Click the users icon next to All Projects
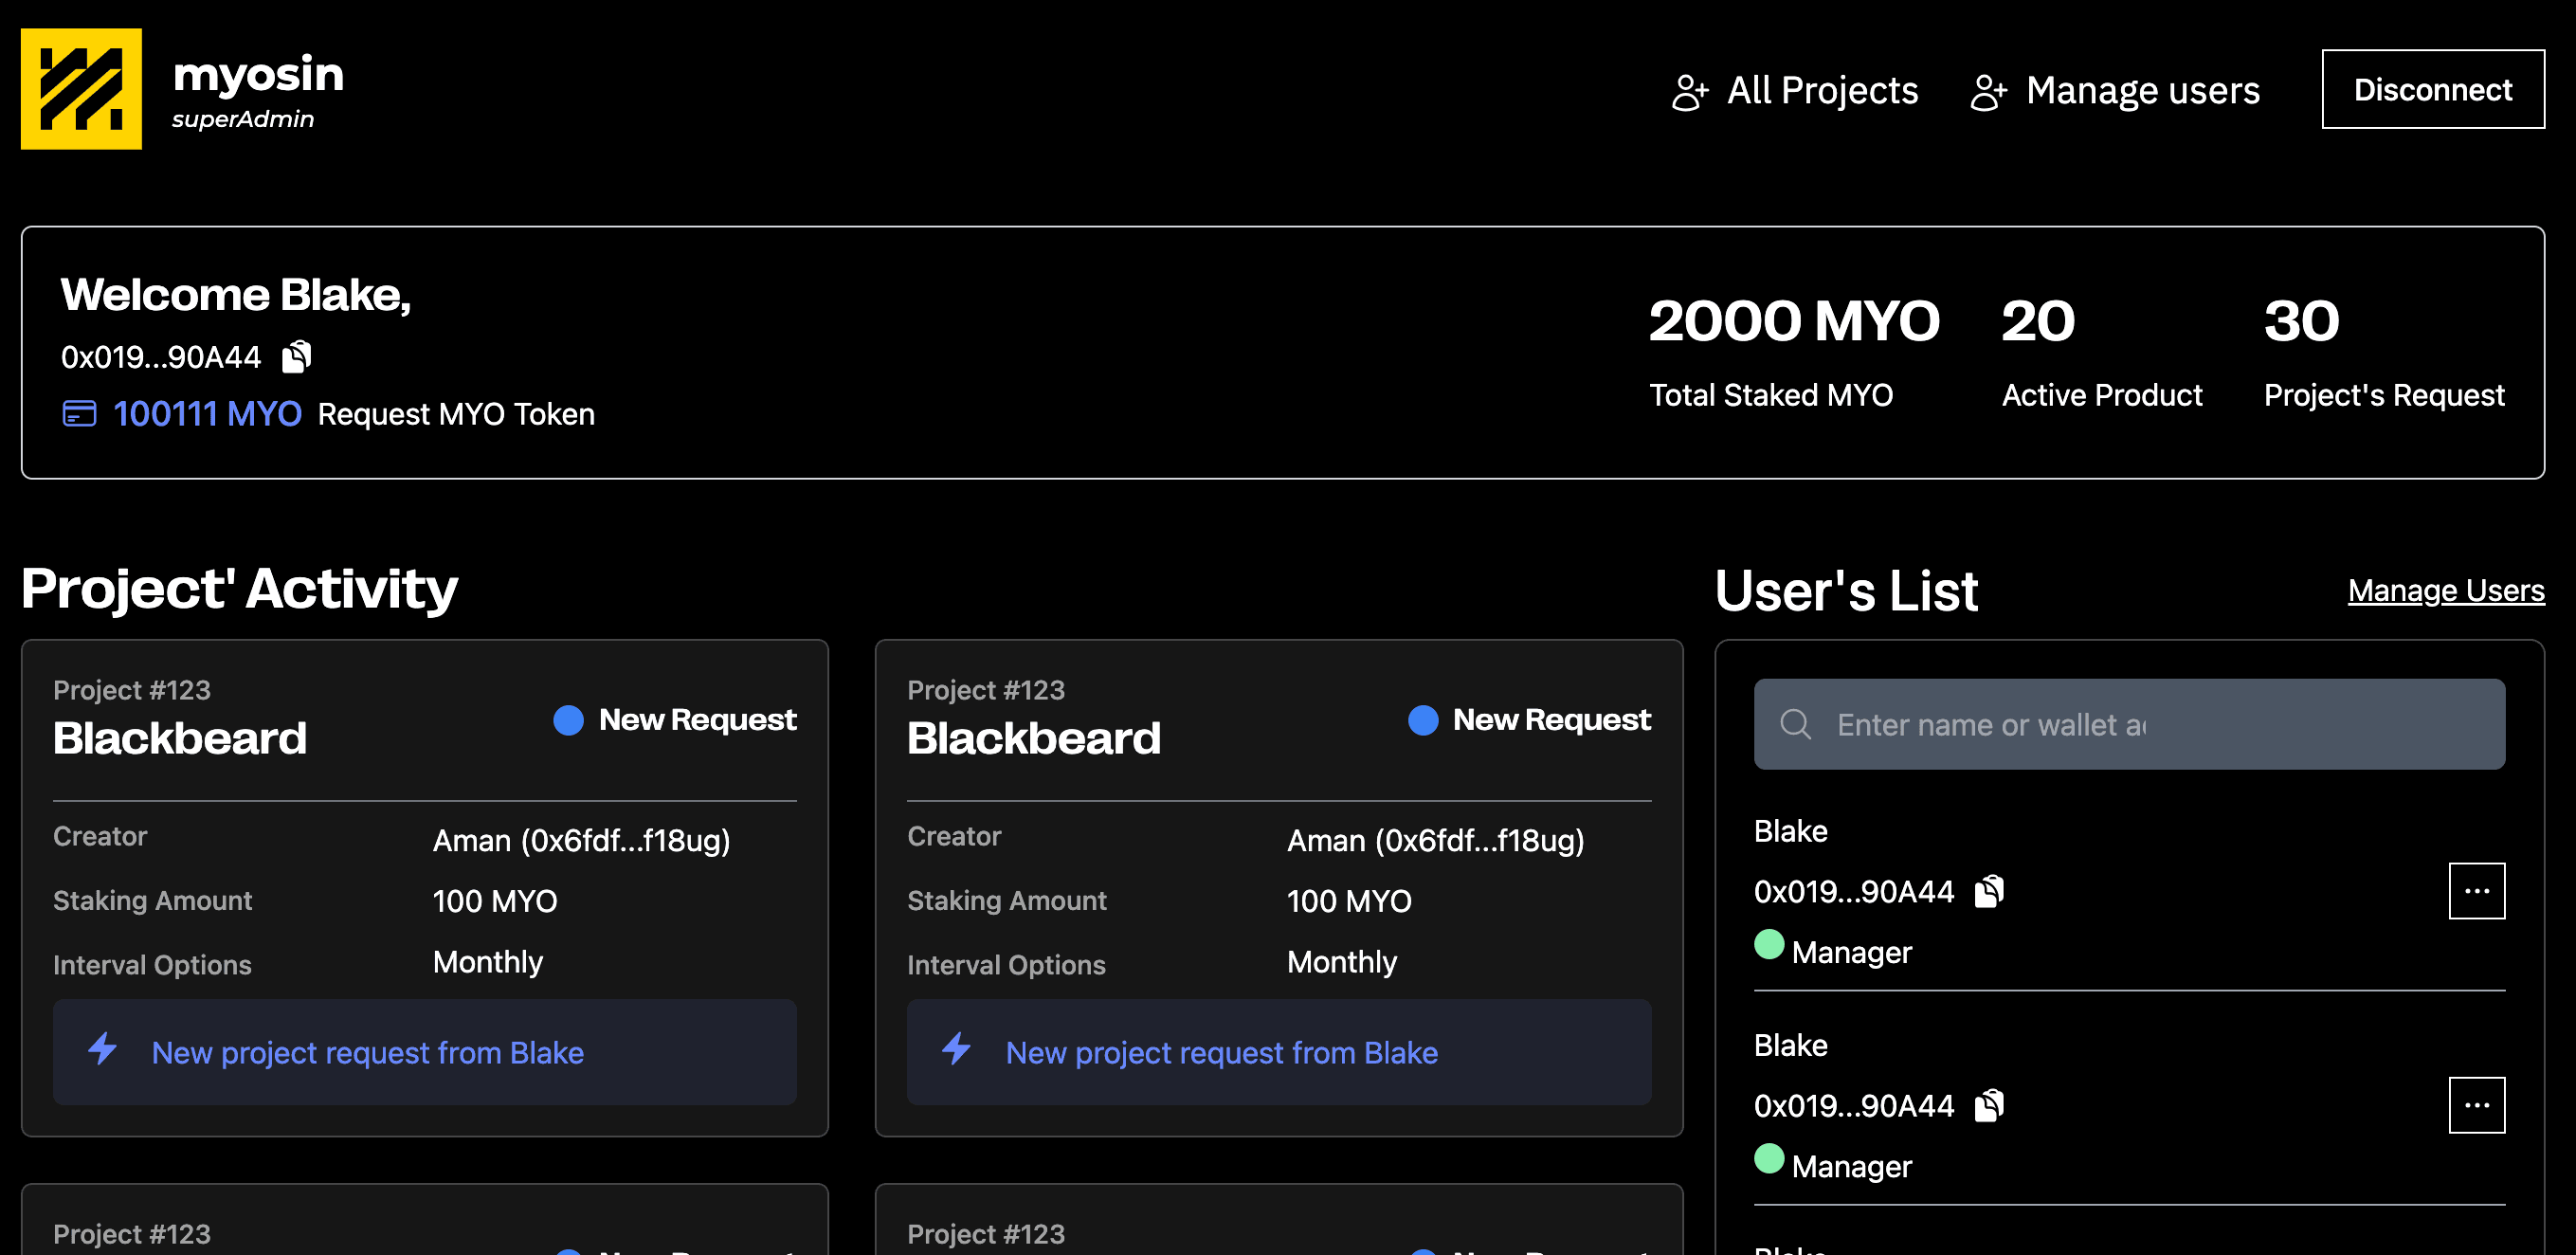 click(1690, 92)
